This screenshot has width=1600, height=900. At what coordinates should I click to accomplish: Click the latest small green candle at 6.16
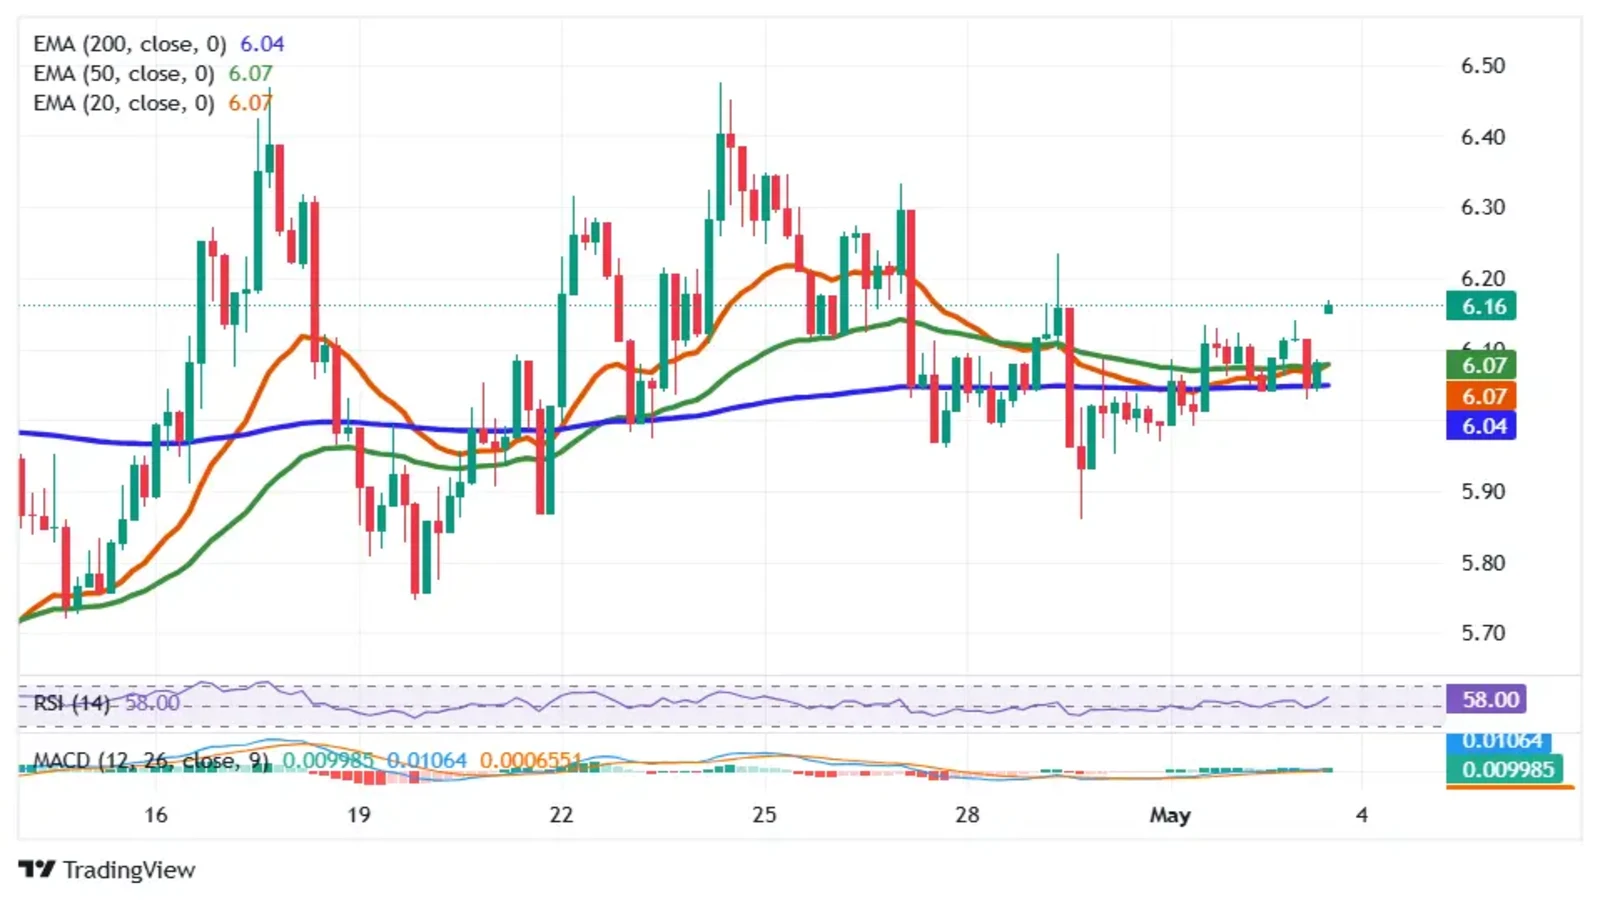point(1328,308)
